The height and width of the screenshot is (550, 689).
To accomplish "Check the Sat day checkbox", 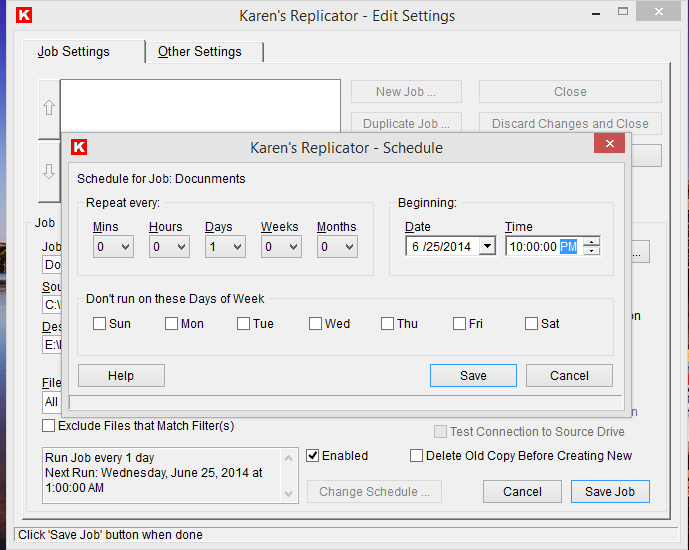I will (531, 324).
